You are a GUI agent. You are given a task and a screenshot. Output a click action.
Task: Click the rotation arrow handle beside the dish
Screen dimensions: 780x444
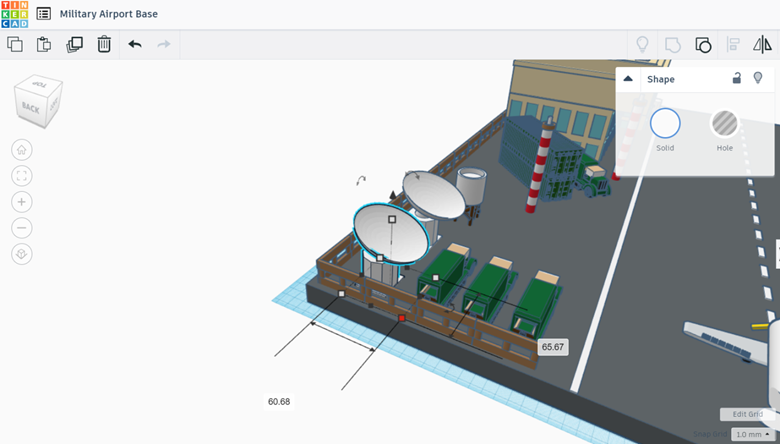(361, 180)
